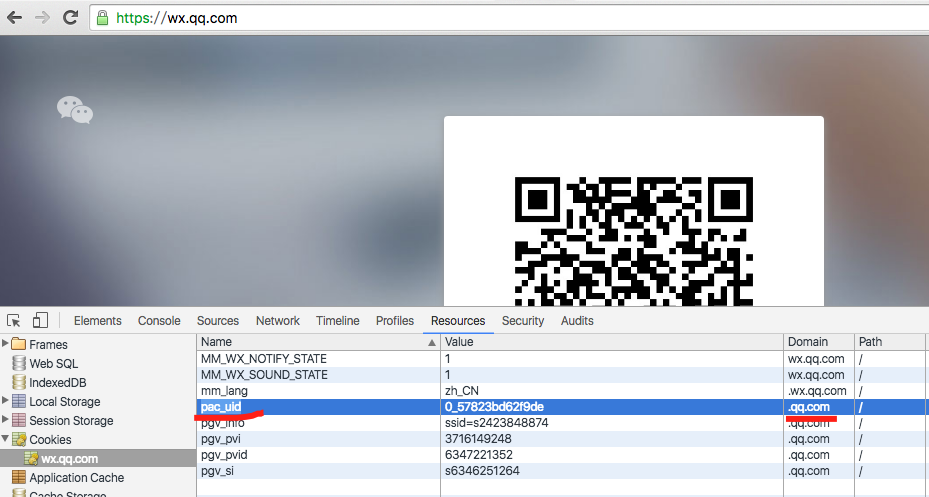Click the IndexedDB database icon

point(19,382)
